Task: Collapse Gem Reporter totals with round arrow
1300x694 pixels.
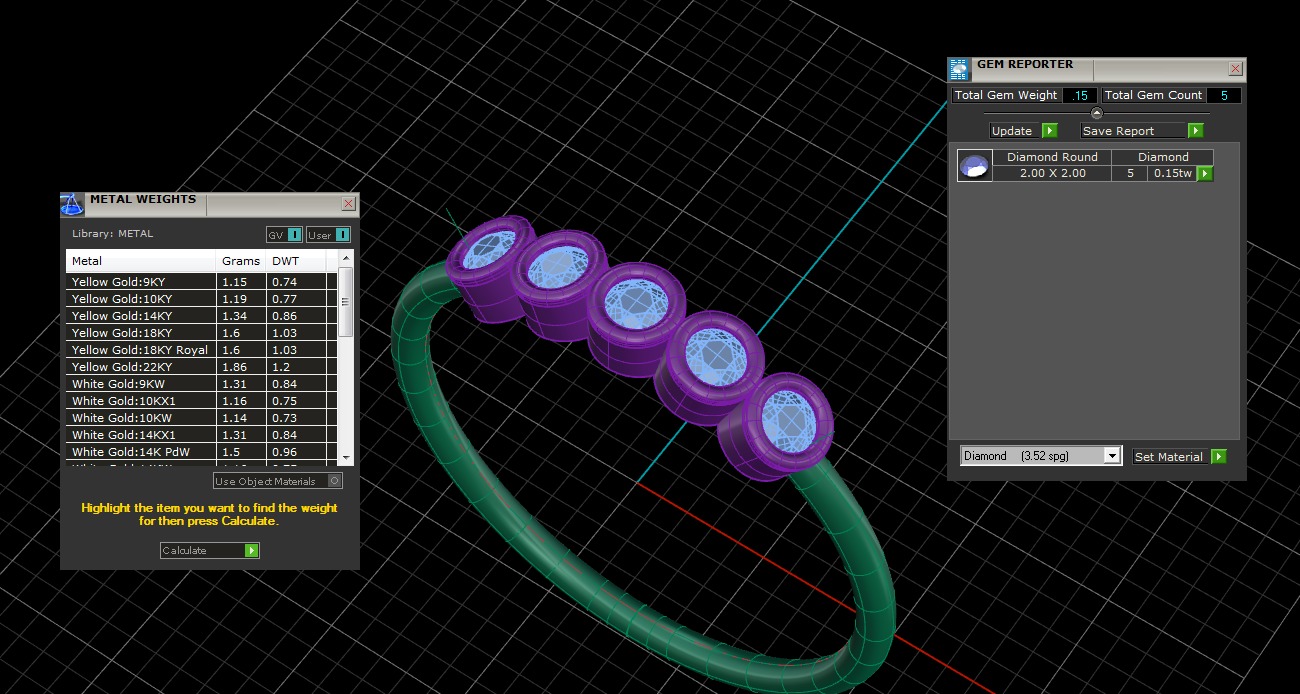Action: tap(1096, 113)
